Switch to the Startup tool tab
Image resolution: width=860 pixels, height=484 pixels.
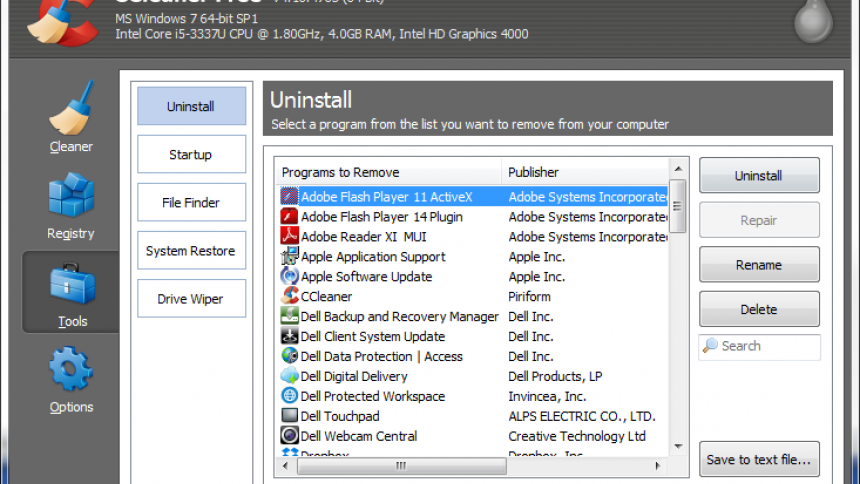[191, 154]
